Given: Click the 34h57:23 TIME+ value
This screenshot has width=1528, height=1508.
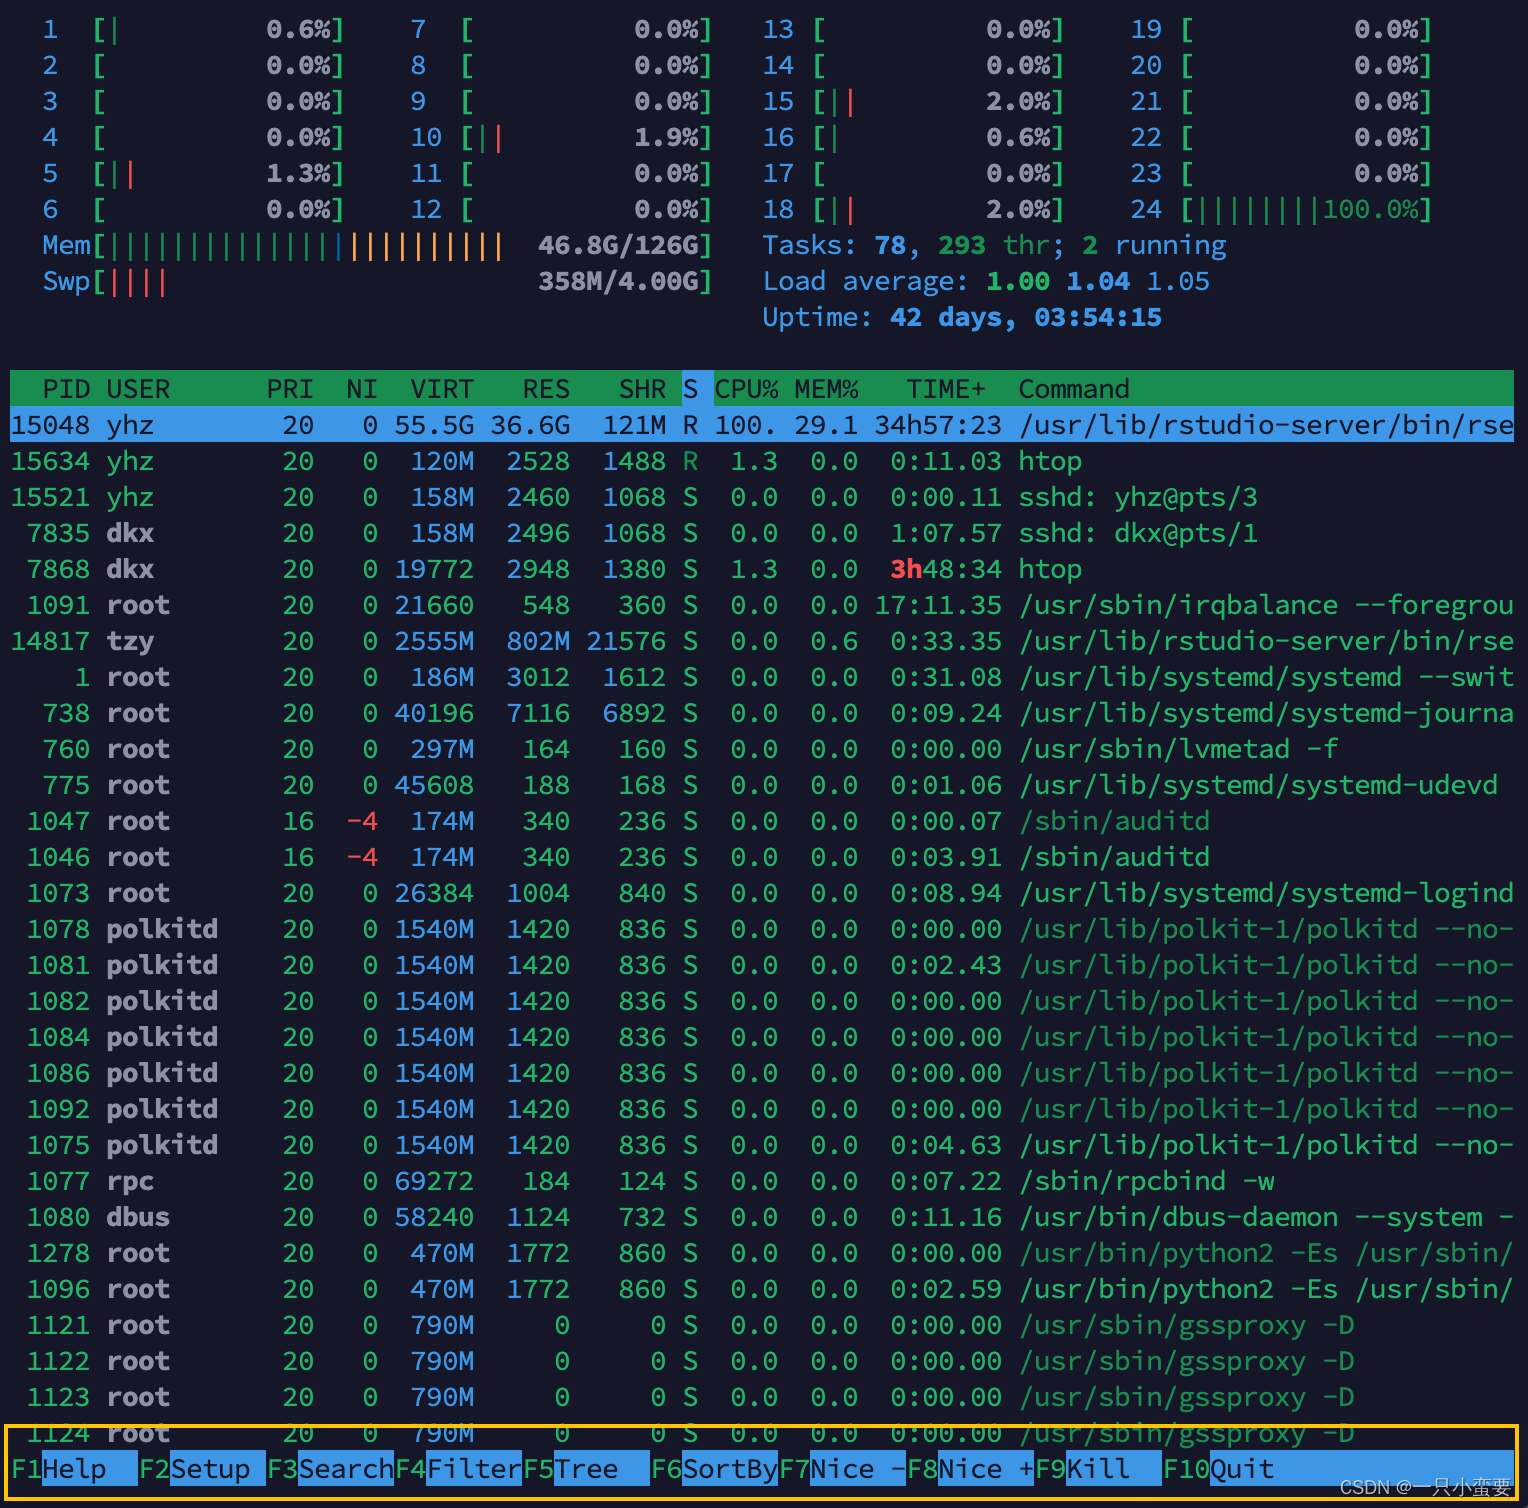Looking at the screenshot, I should 938,425.
